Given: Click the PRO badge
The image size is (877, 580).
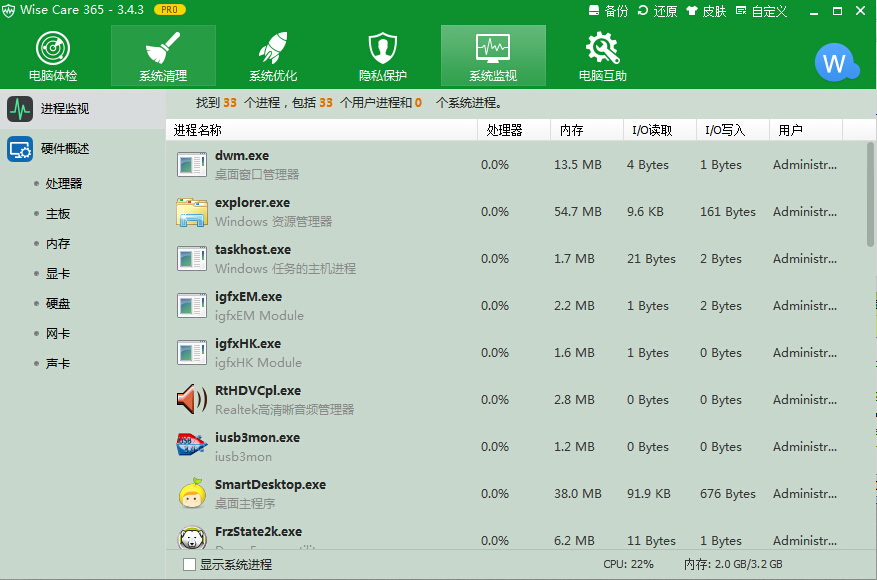Looking at the screenshot, I should pyautogui.click(x=169, y=10).
